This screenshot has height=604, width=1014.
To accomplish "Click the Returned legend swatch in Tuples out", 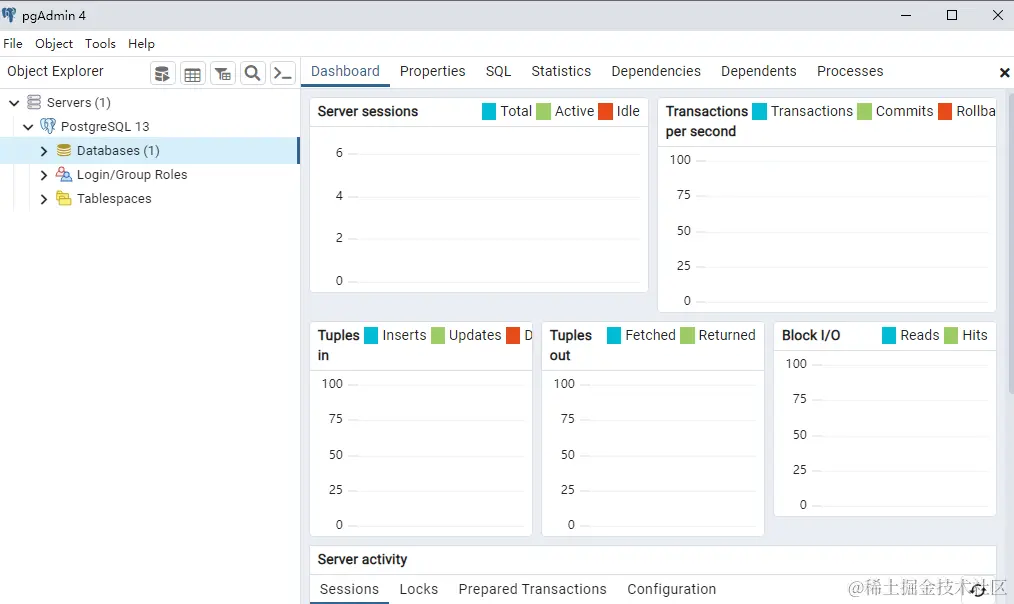I will (687, 335).
